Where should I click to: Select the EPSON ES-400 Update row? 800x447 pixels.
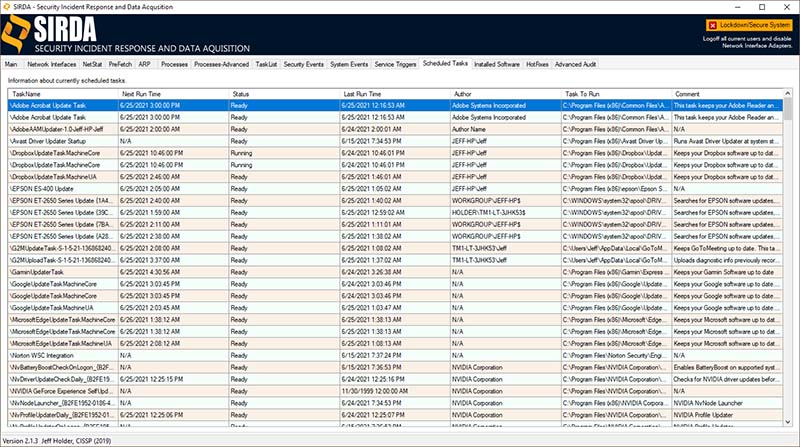[x=395, y=189]
